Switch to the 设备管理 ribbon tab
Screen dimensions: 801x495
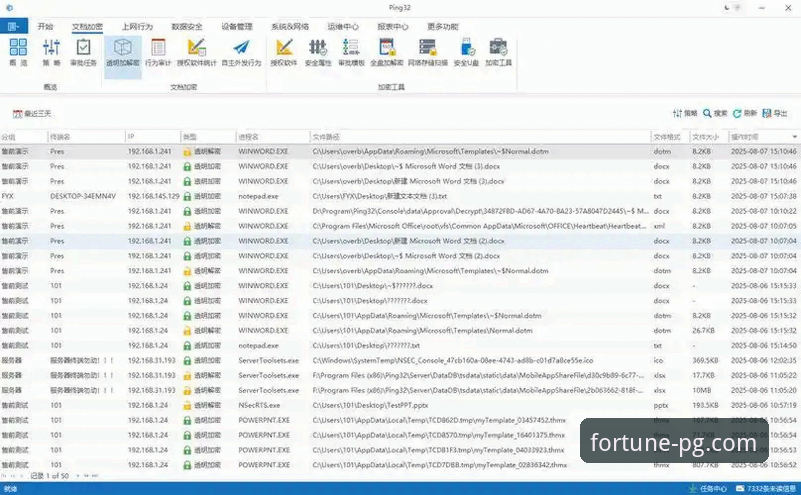pos(237,26)
